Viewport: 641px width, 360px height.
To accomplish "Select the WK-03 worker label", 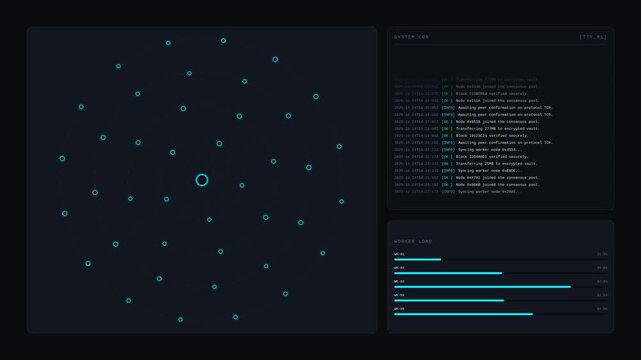I will point(399,282).
